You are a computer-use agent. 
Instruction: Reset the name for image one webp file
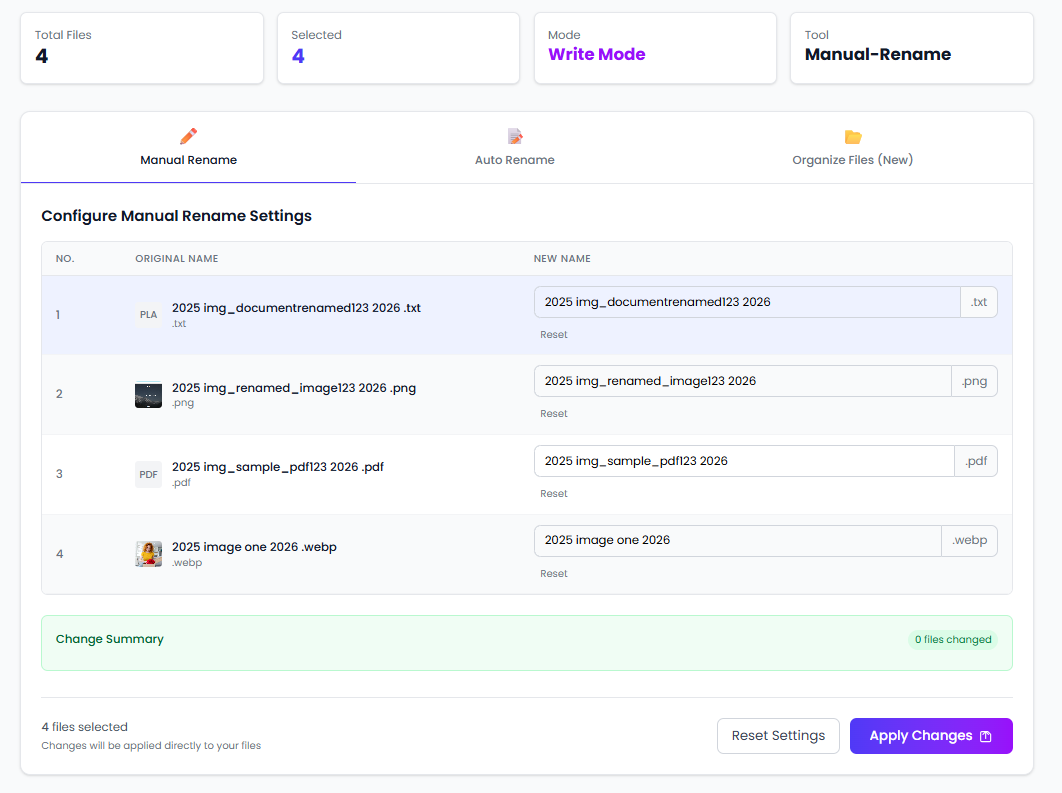[x=553, y=573]
